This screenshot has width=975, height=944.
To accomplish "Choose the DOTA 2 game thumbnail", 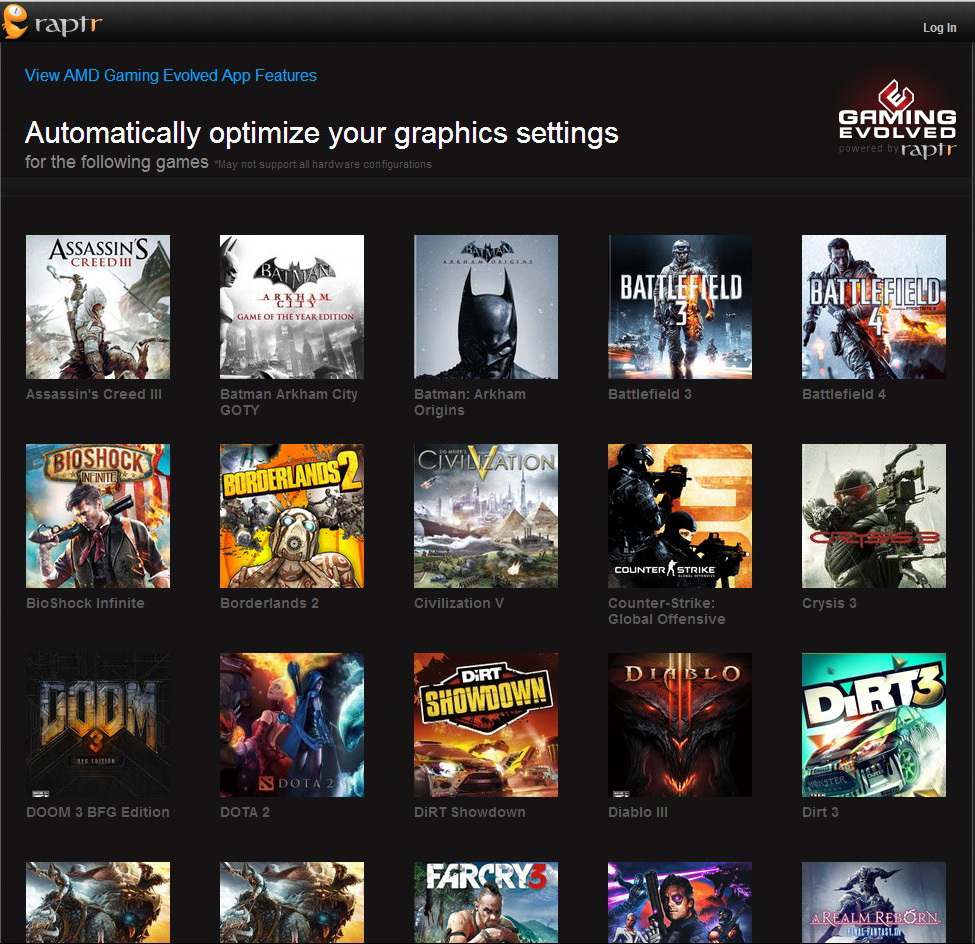I will [292, 725].
